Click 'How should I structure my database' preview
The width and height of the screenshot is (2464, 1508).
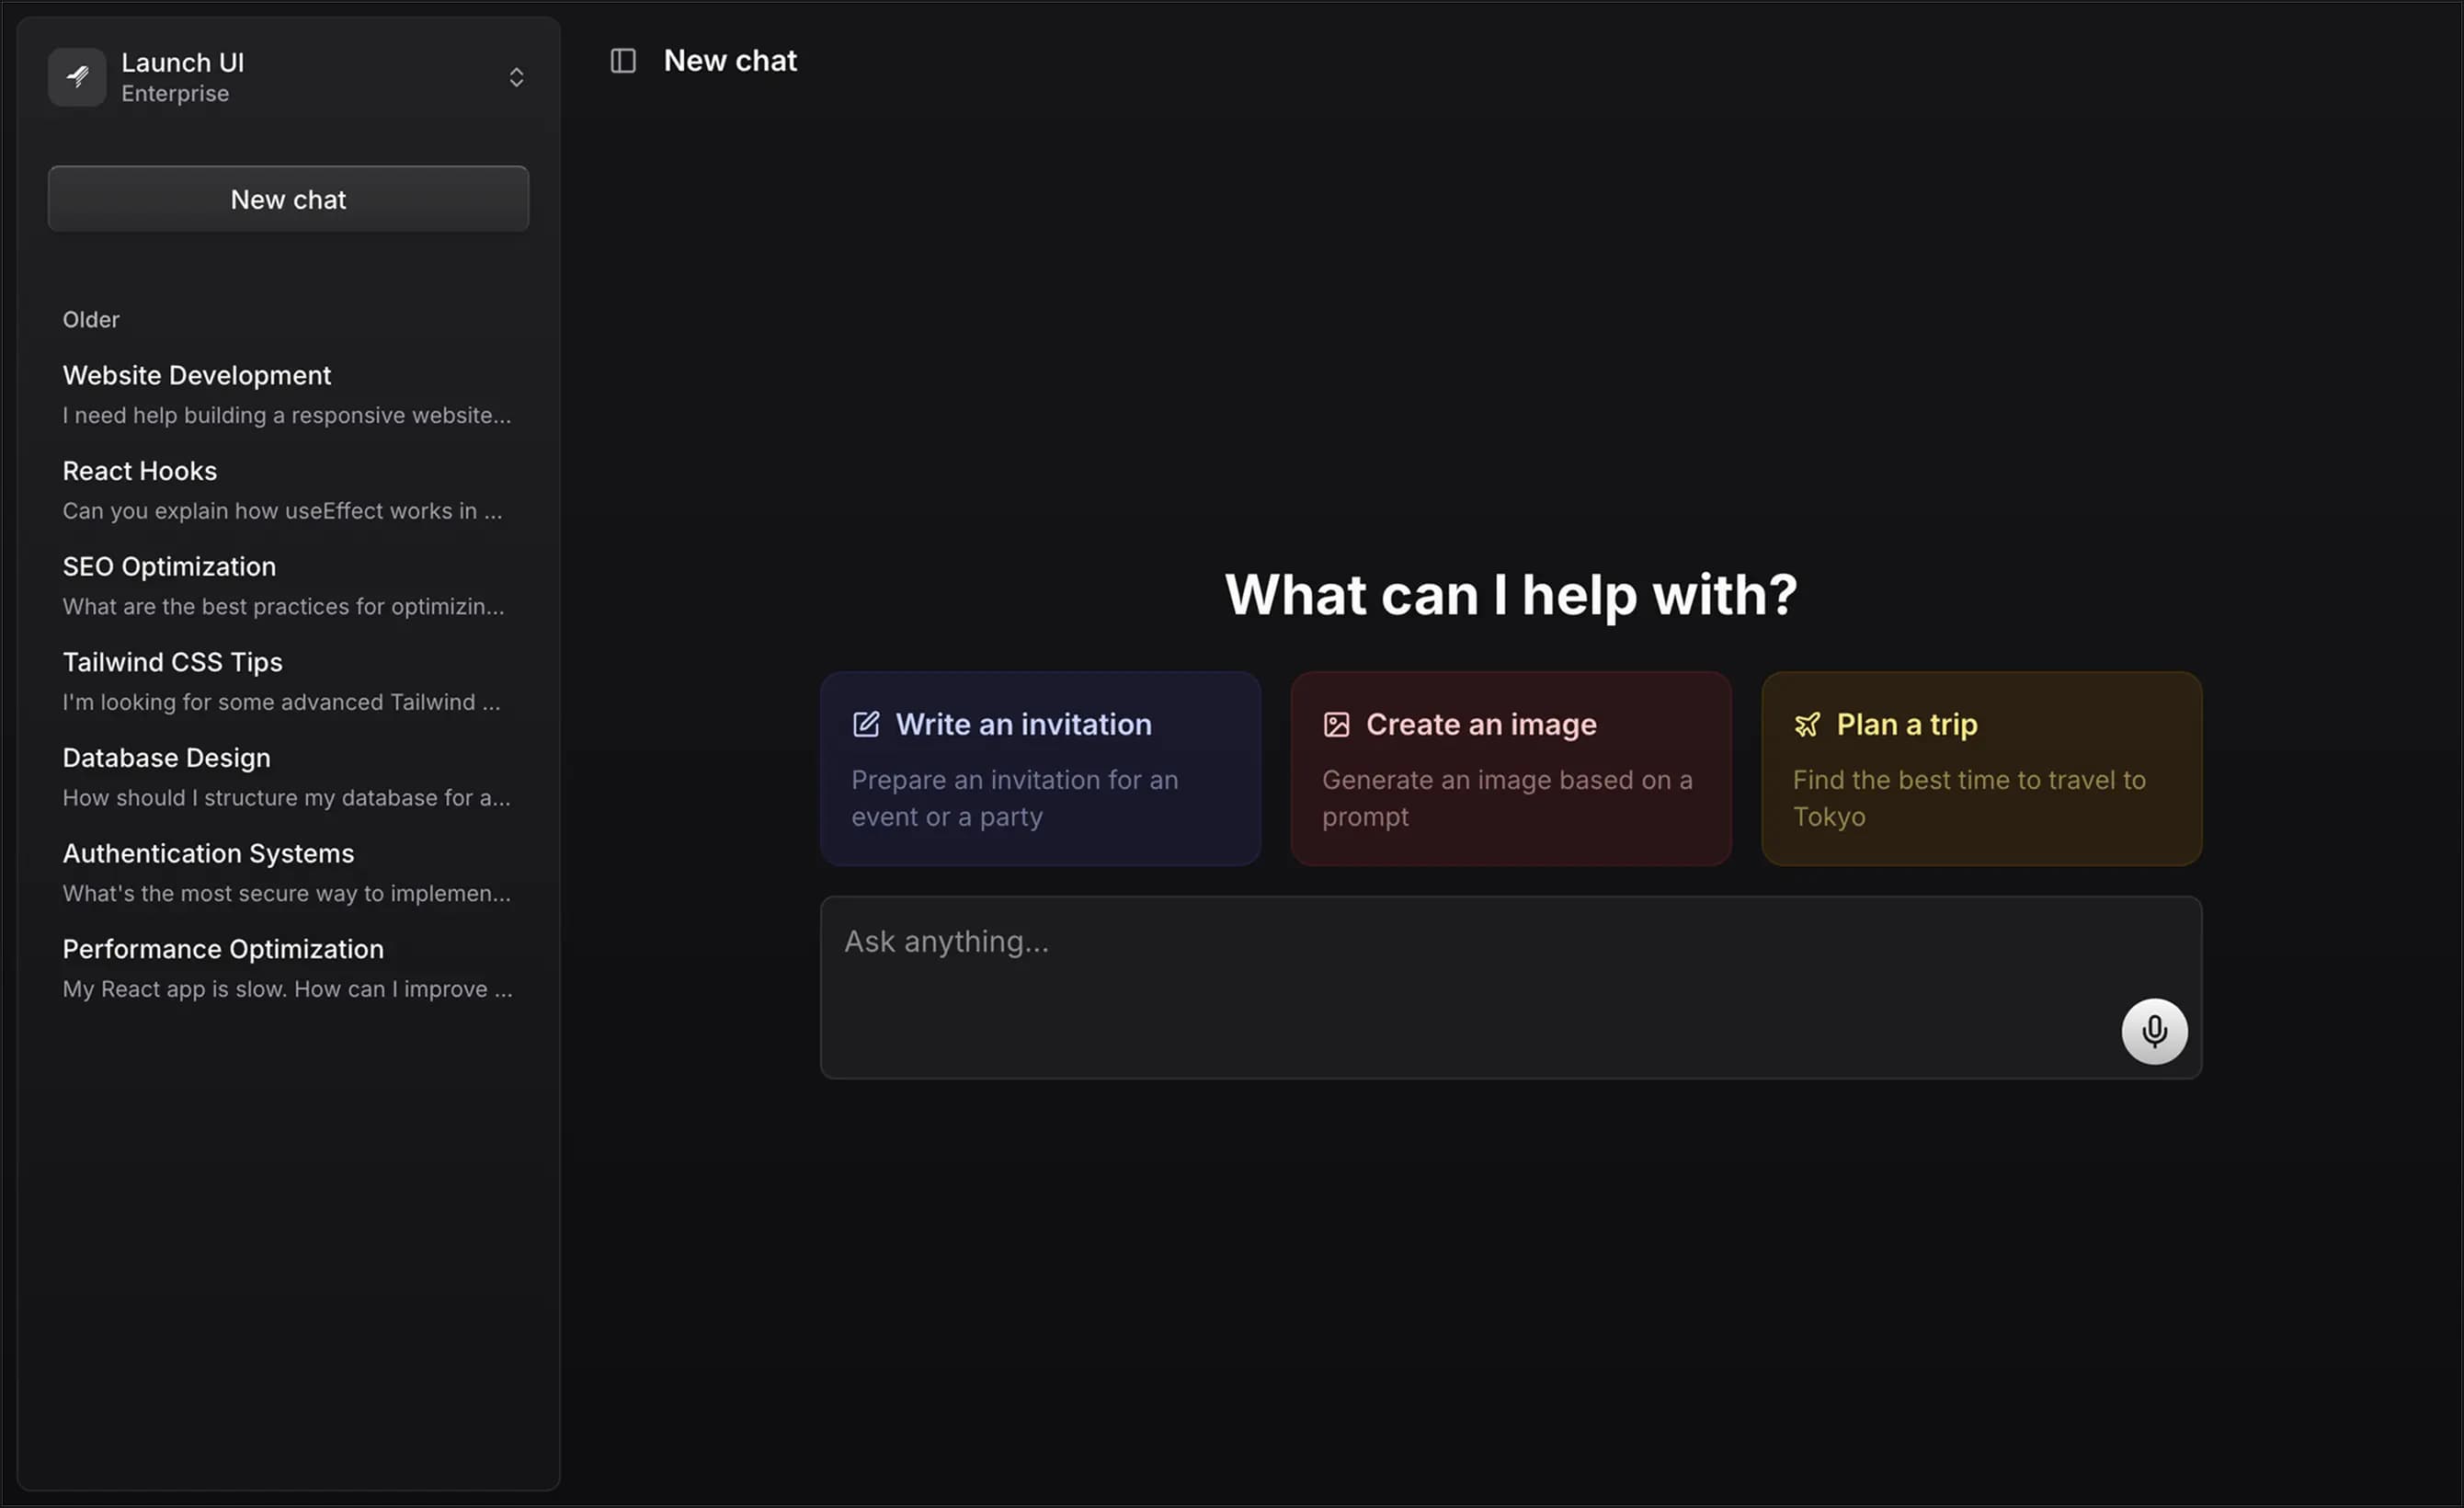(286, 798)
